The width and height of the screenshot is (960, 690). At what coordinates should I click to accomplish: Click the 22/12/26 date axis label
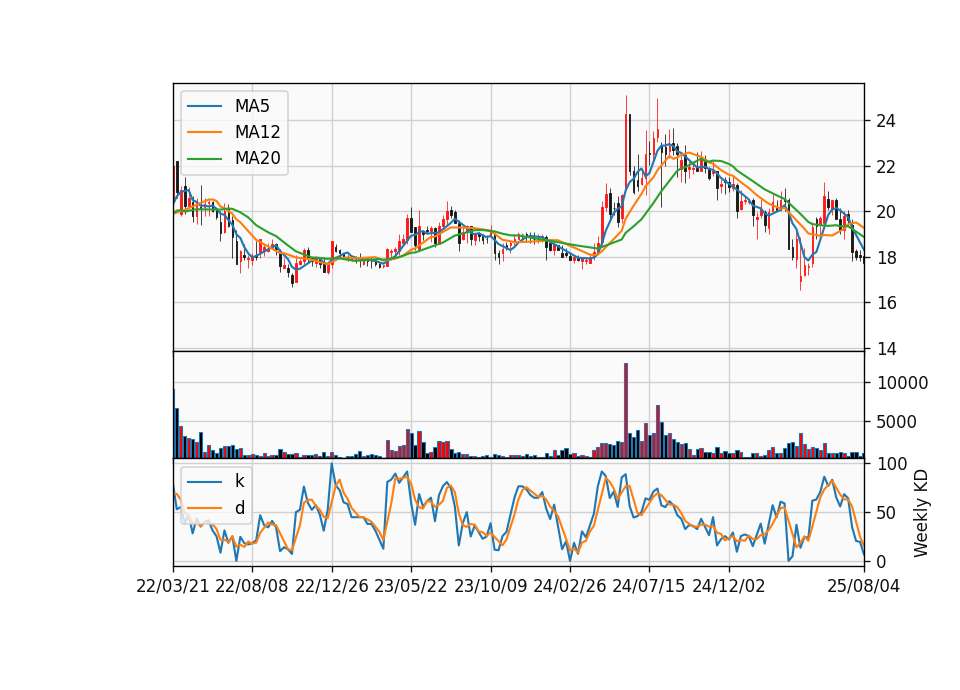(x=332, y=586)
